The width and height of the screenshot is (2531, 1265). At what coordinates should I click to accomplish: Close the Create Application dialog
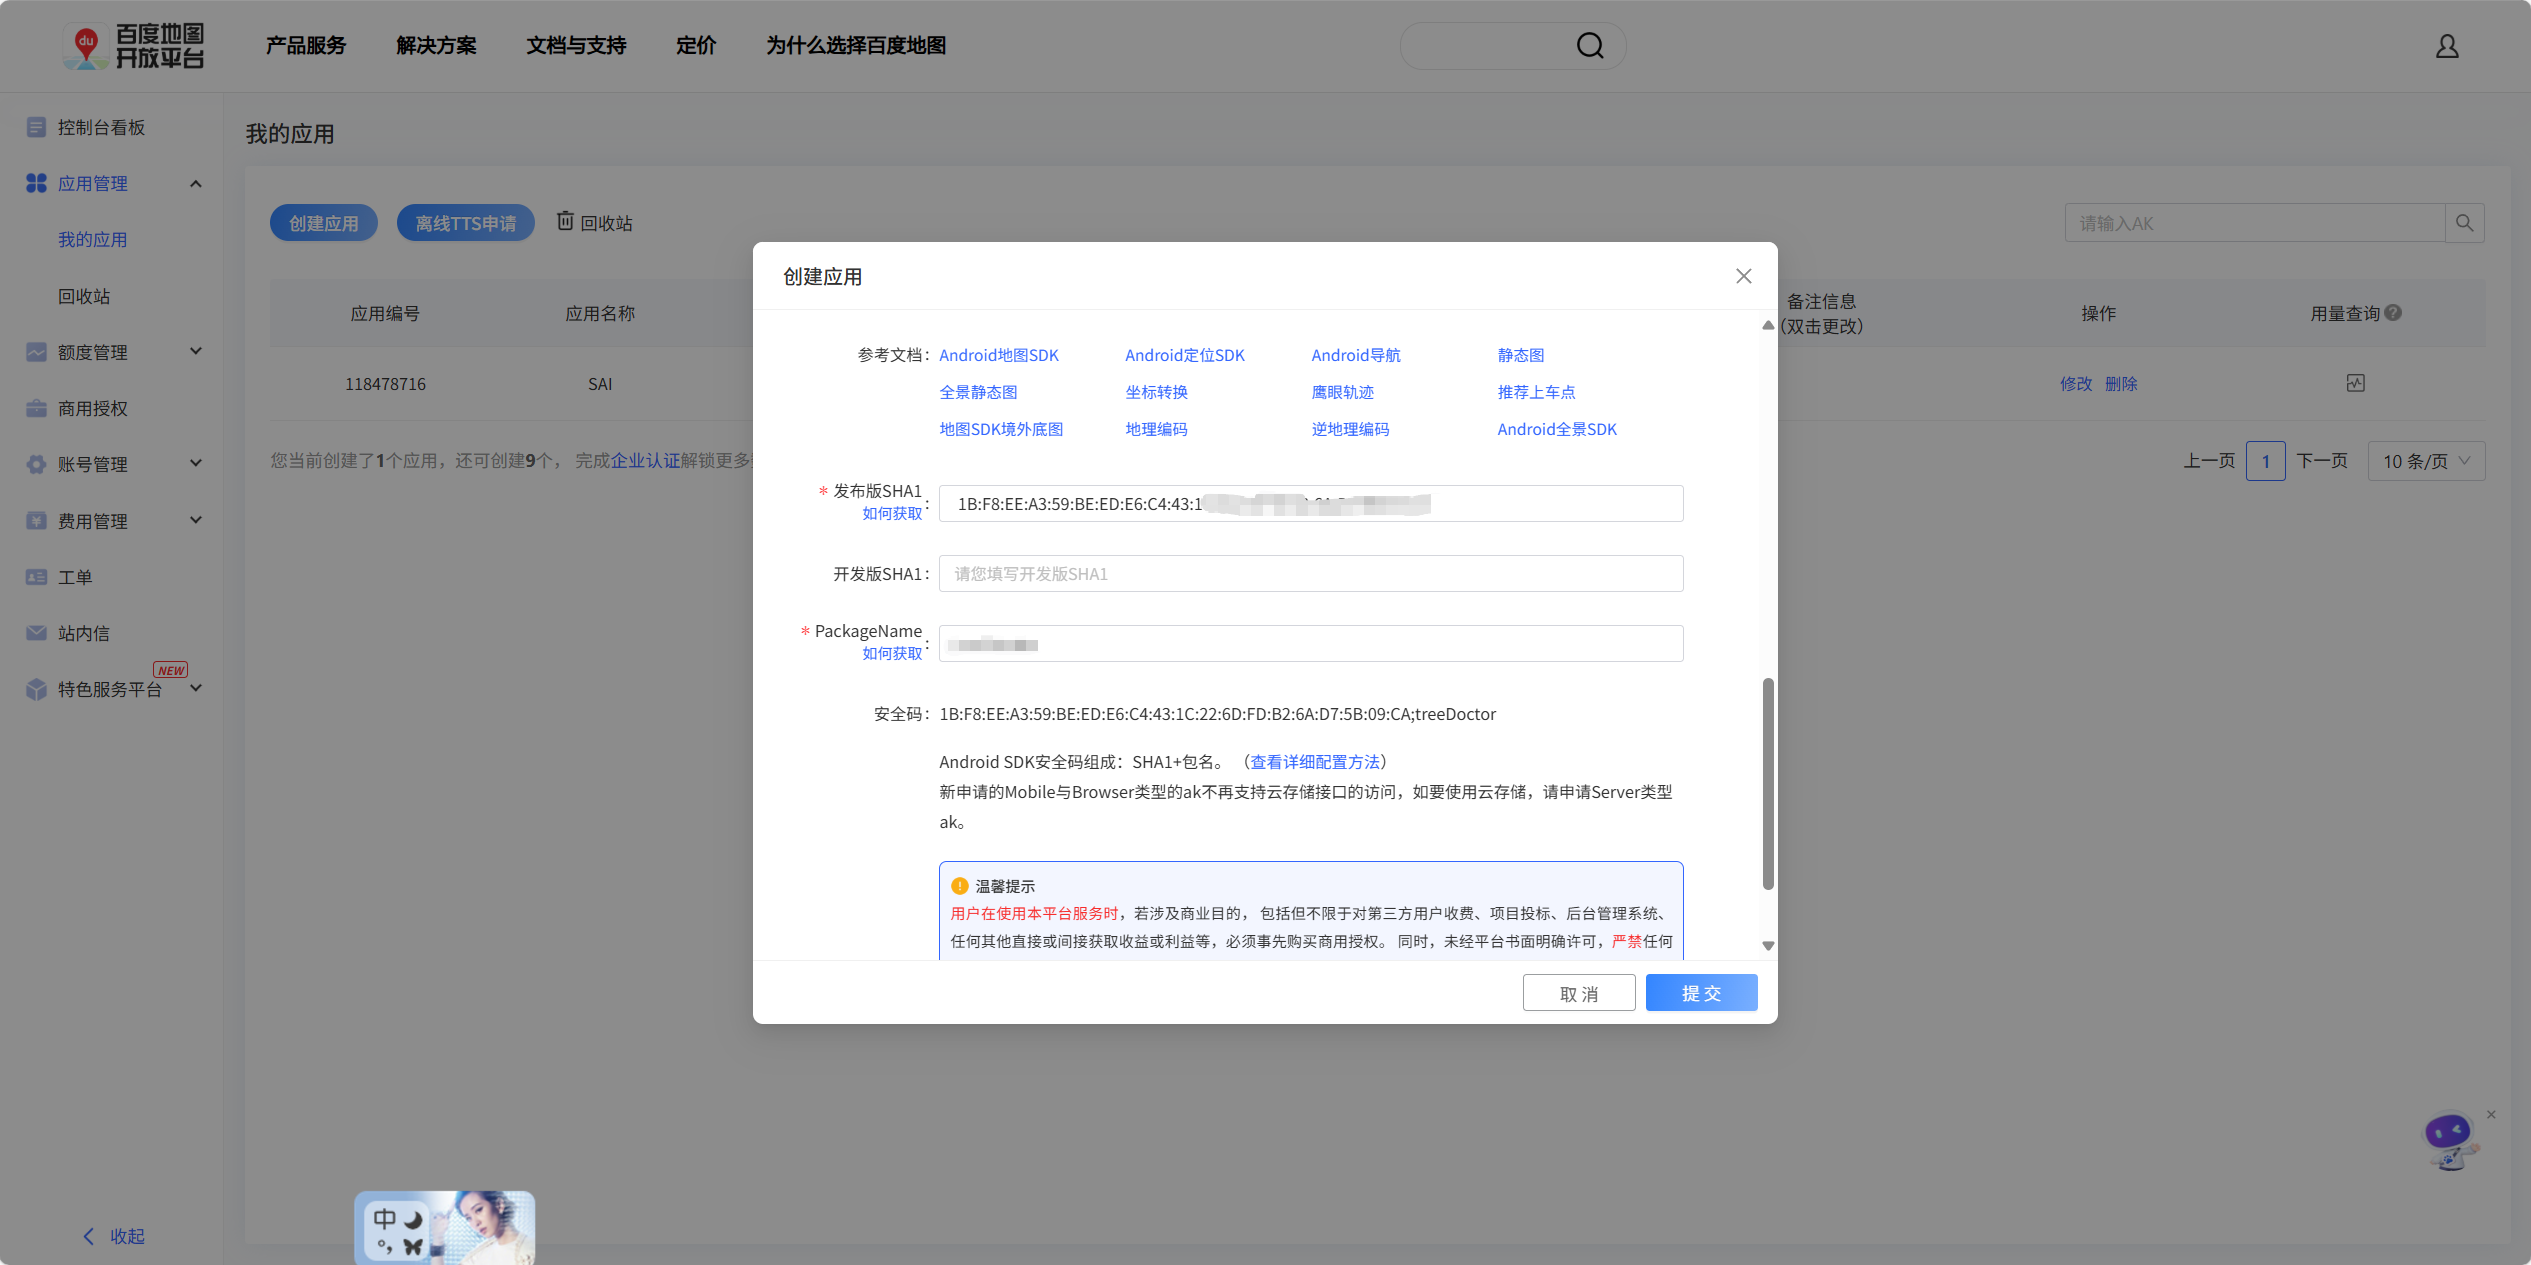click(x=1743, y=276)
